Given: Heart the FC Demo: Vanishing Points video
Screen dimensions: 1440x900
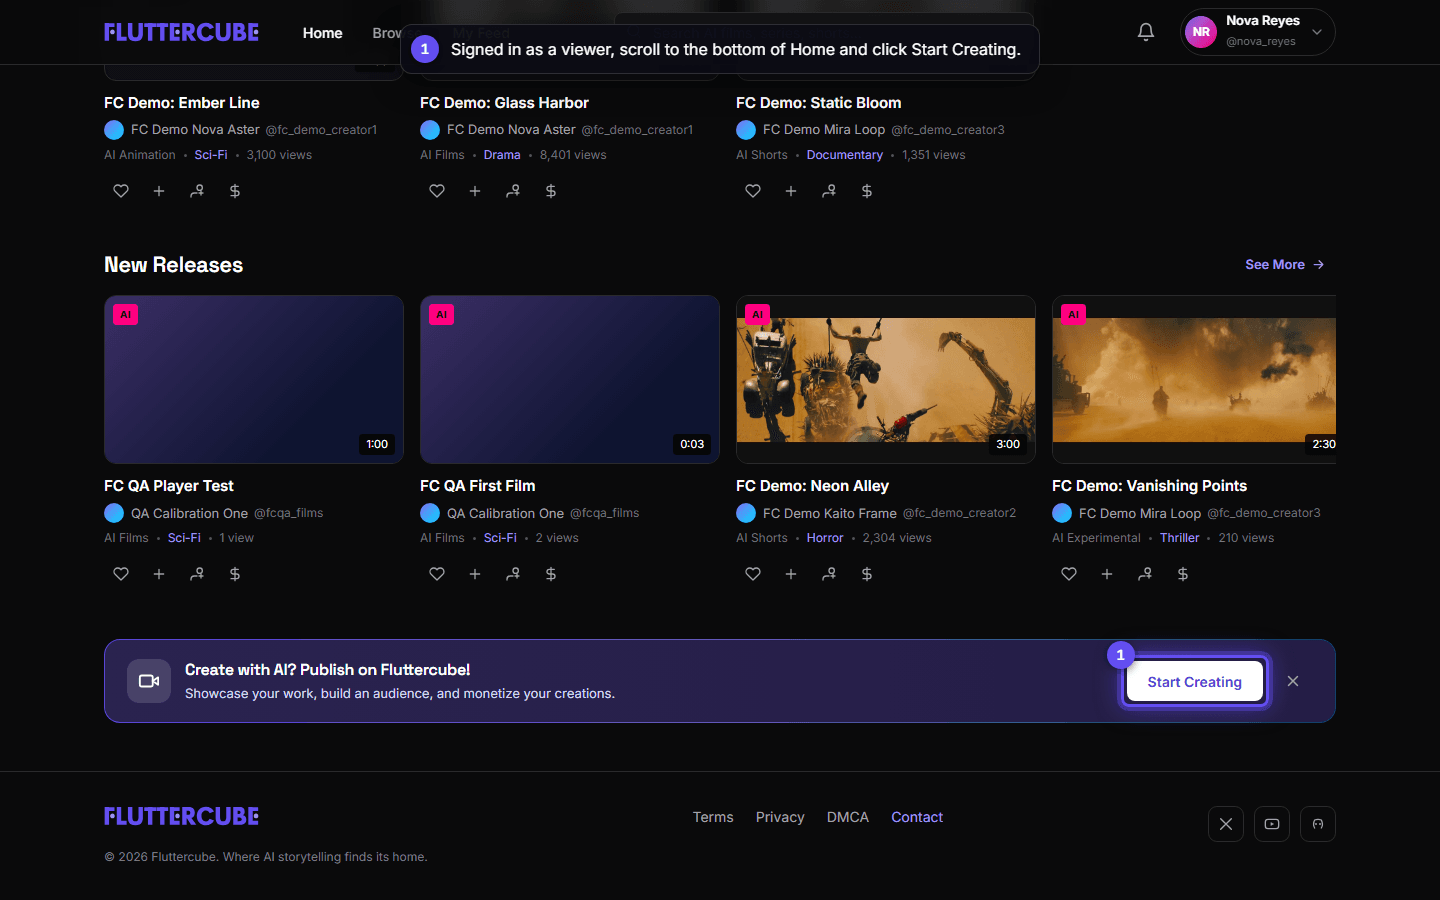Looking at the screenshot, I should 1069,574.
